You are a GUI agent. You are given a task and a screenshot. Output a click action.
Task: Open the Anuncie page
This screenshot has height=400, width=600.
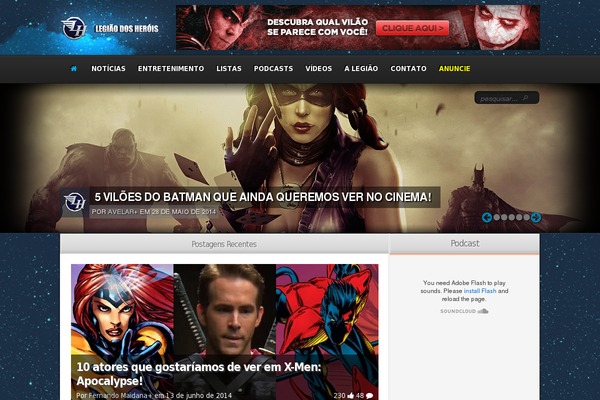click(x=454, y=69)
